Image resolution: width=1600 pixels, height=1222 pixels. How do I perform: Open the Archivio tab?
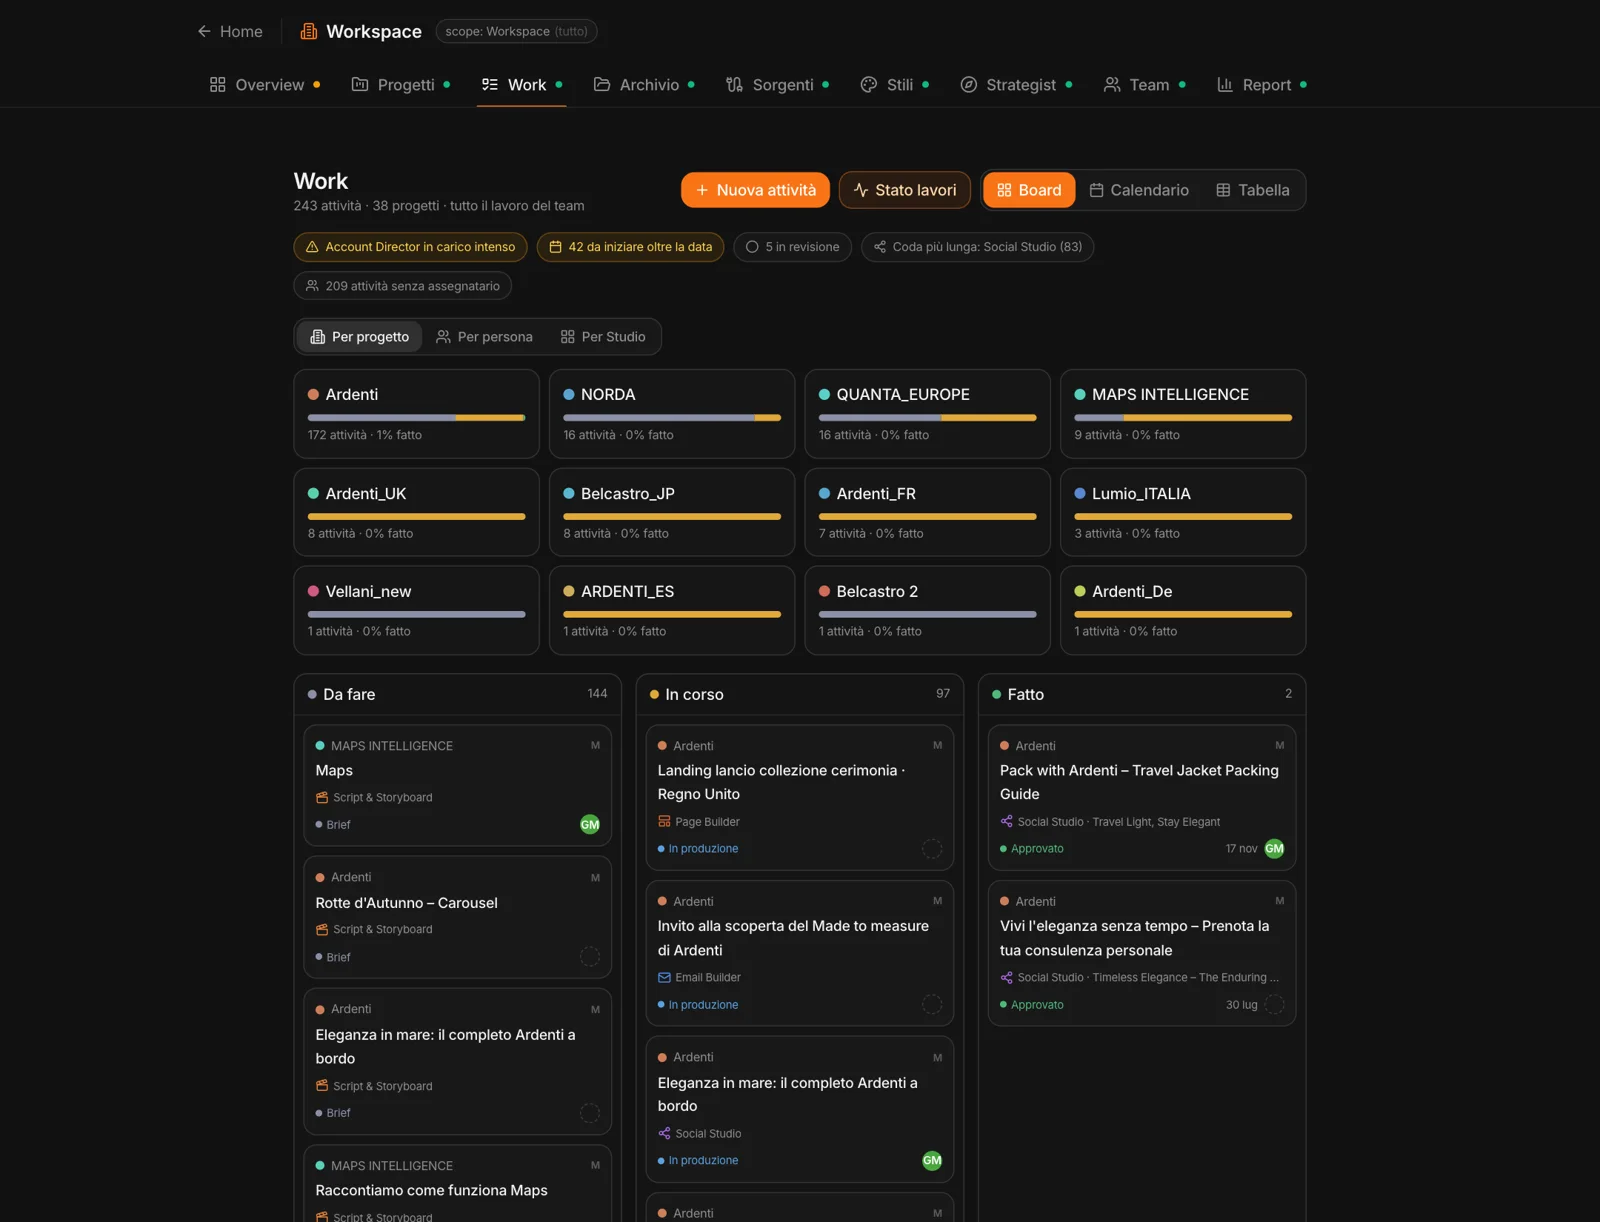coord(644,85)
